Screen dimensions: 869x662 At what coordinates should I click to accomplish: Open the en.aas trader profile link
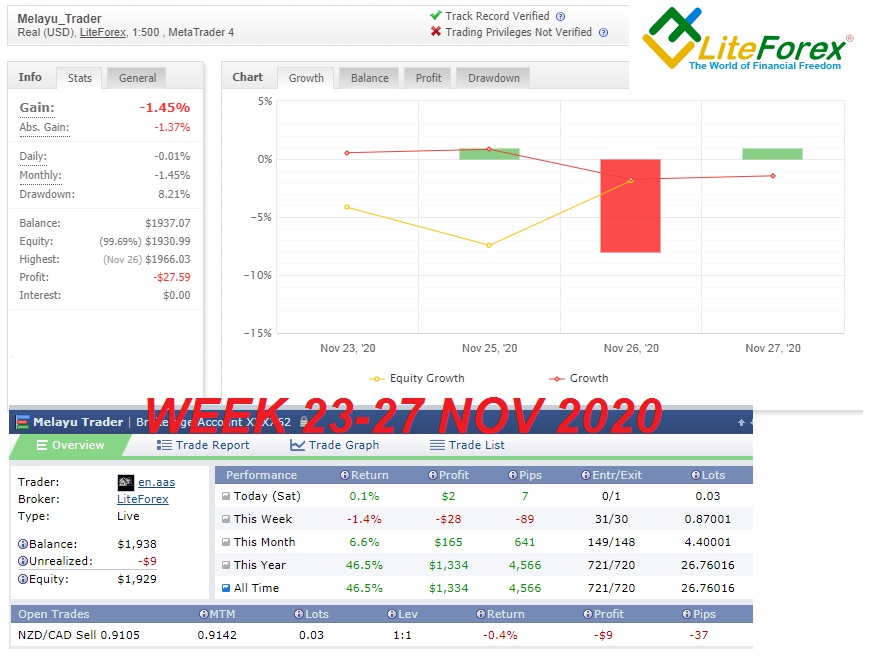point(157,483)
